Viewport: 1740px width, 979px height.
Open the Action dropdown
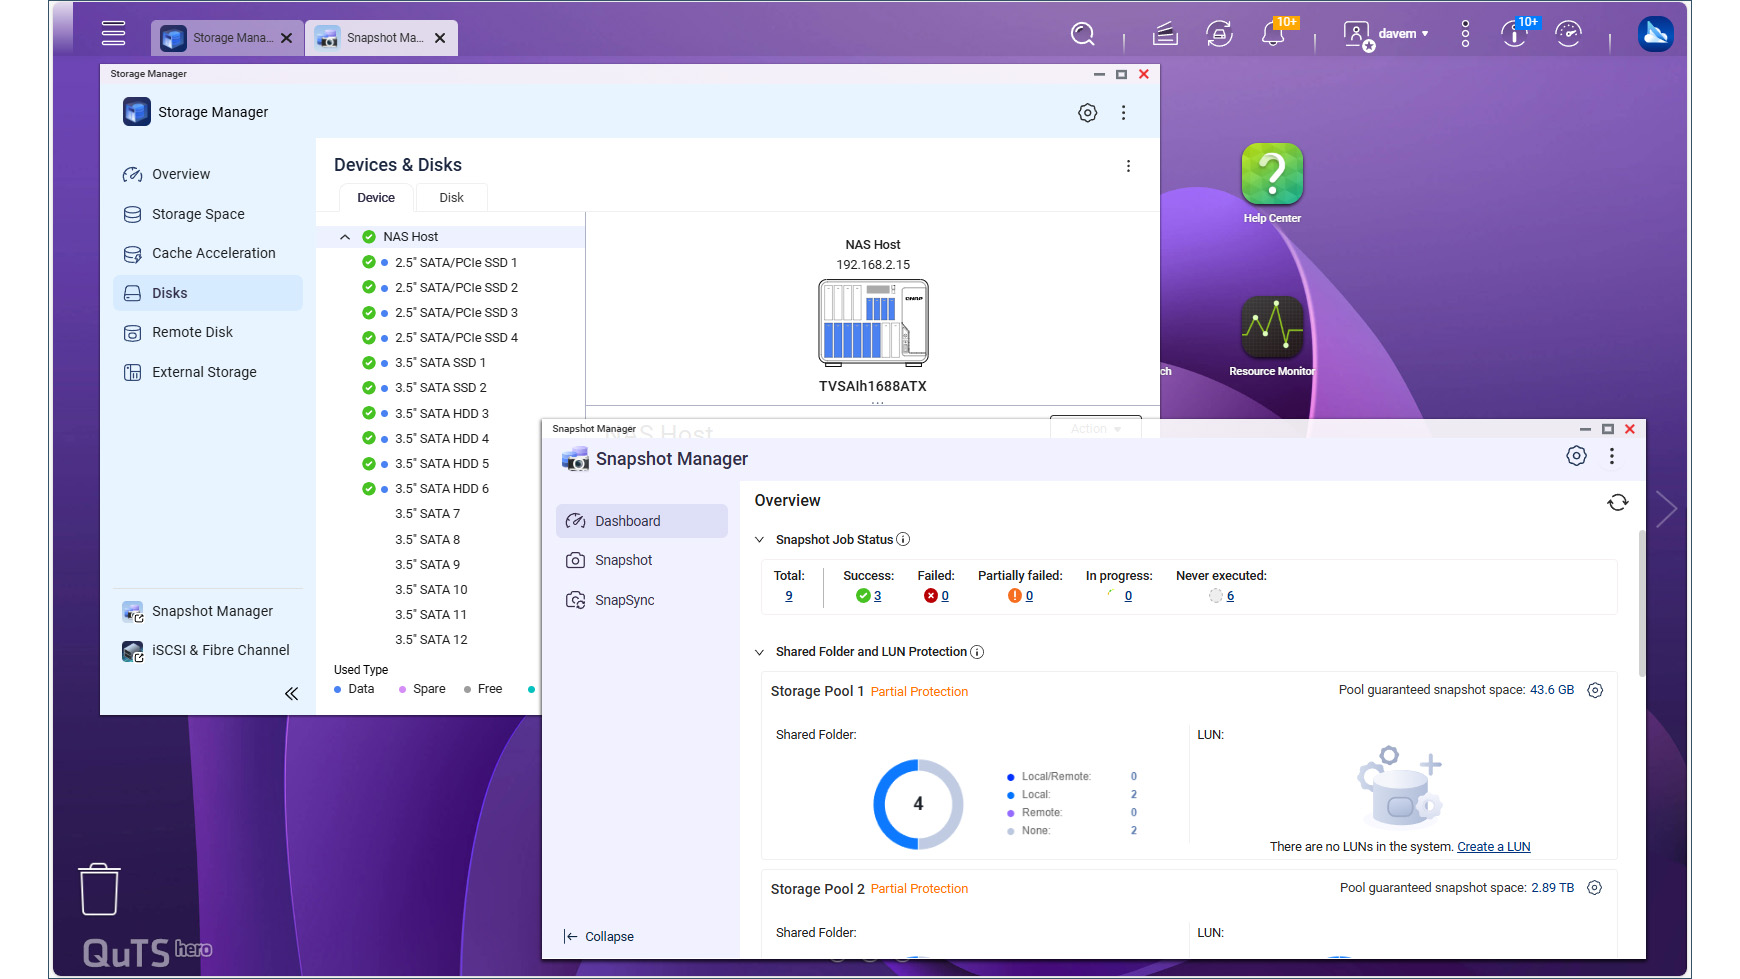coord(1095,428)
